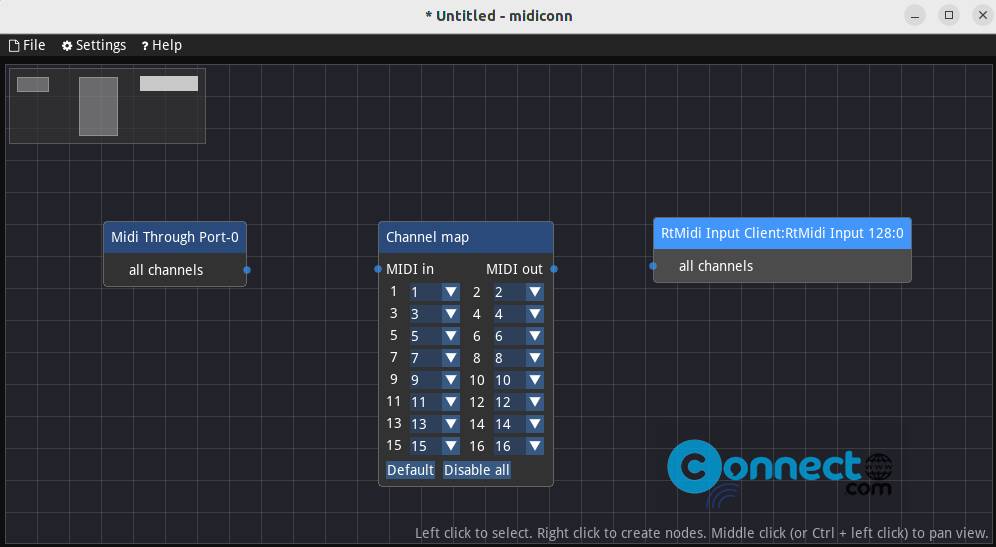Click the Disable all button

[x=477, y=470]
